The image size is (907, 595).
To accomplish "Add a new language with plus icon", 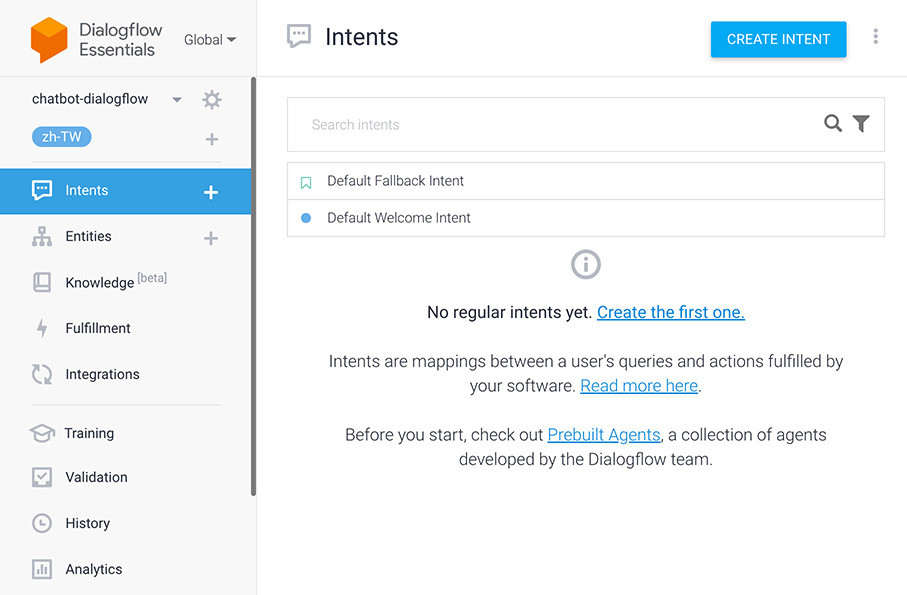I will [x=212, y=139].
